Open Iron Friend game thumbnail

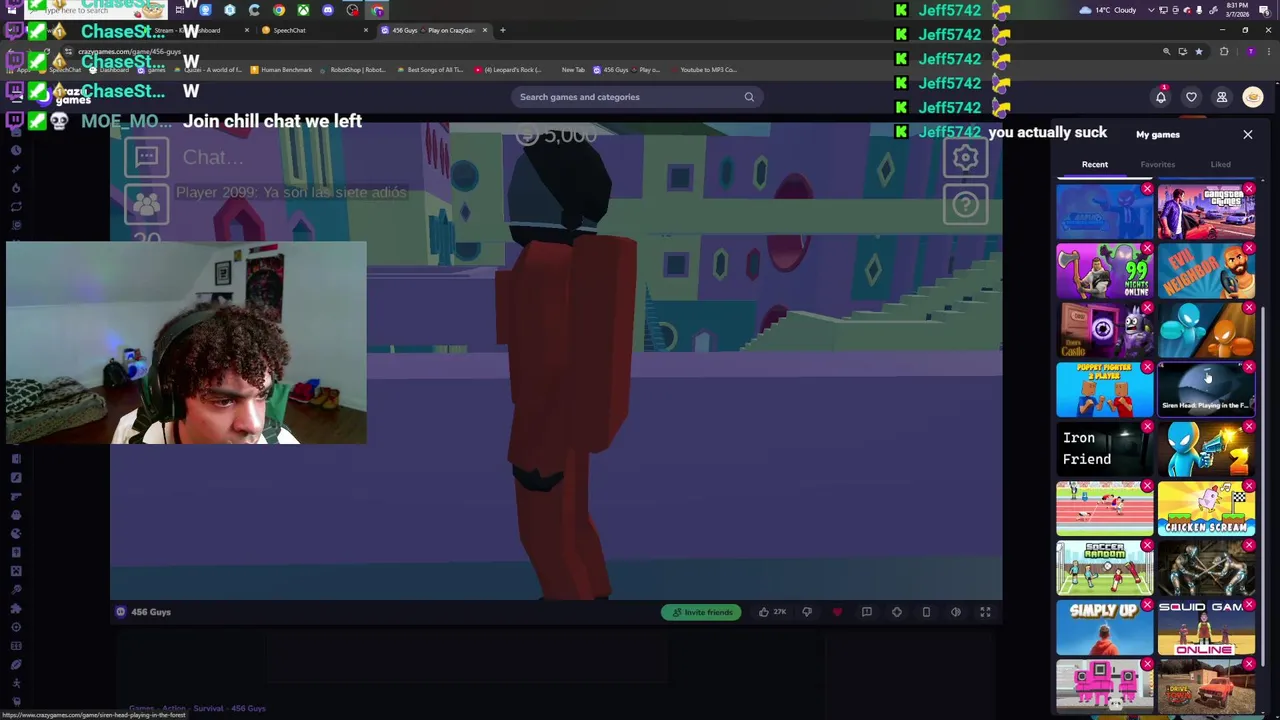[1105, 449]
